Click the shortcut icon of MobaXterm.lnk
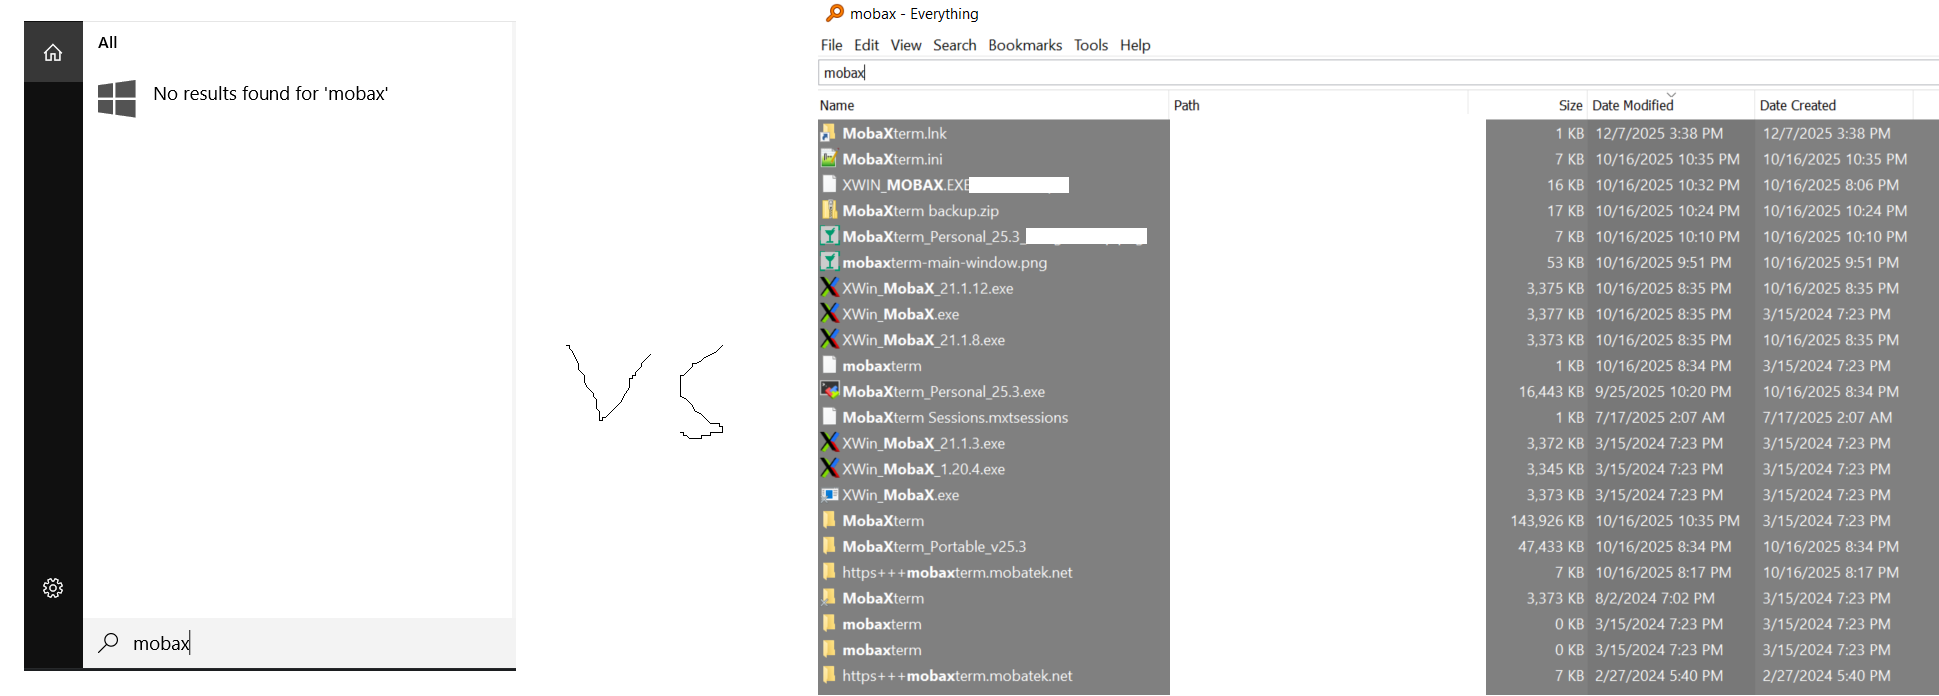1939x696 pixels. (x=829, y=133)
